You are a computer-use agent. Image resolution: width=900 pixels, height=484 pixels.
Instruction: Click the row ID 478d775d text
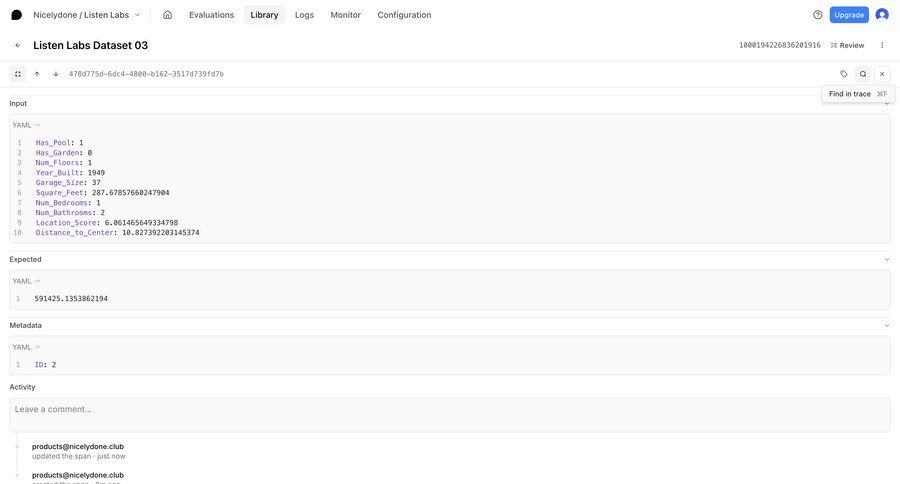point(146,74)
